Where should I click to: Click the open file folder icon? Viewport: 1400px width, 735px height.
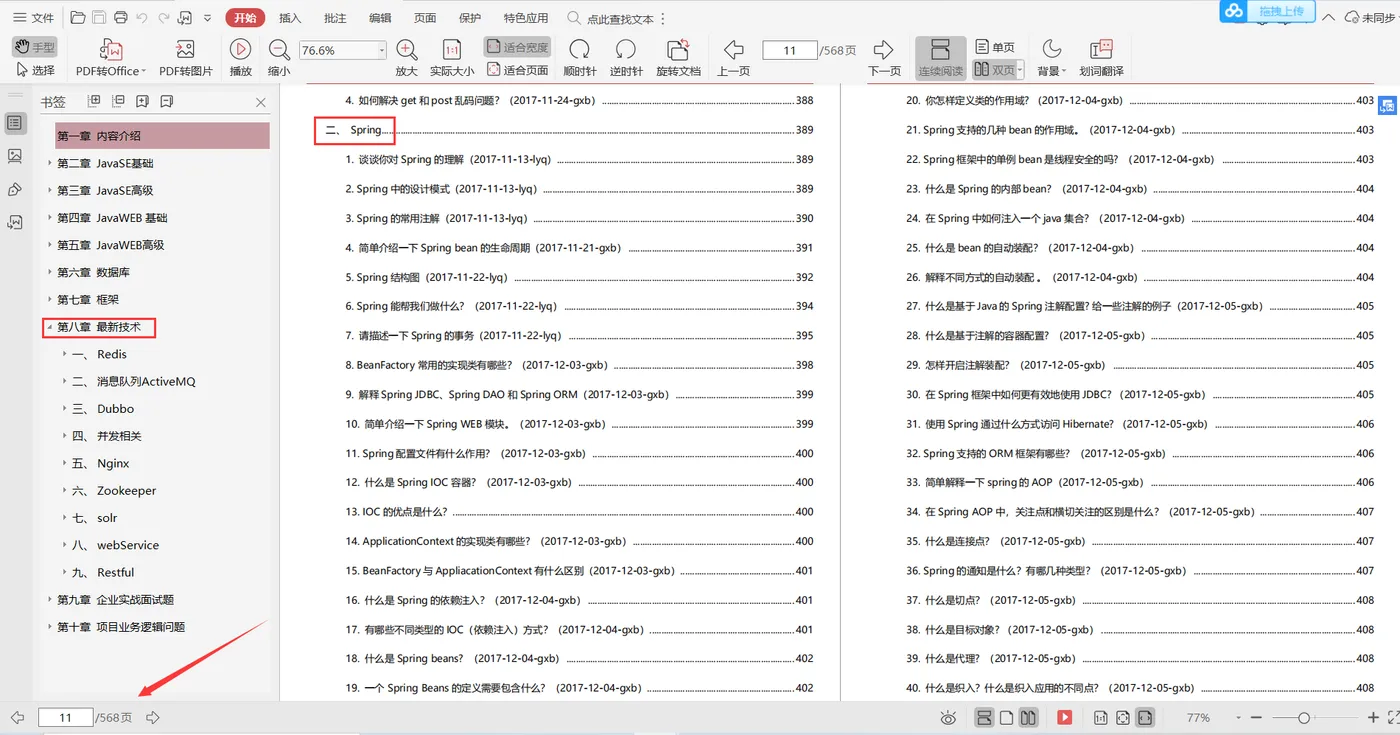[79, 18]
